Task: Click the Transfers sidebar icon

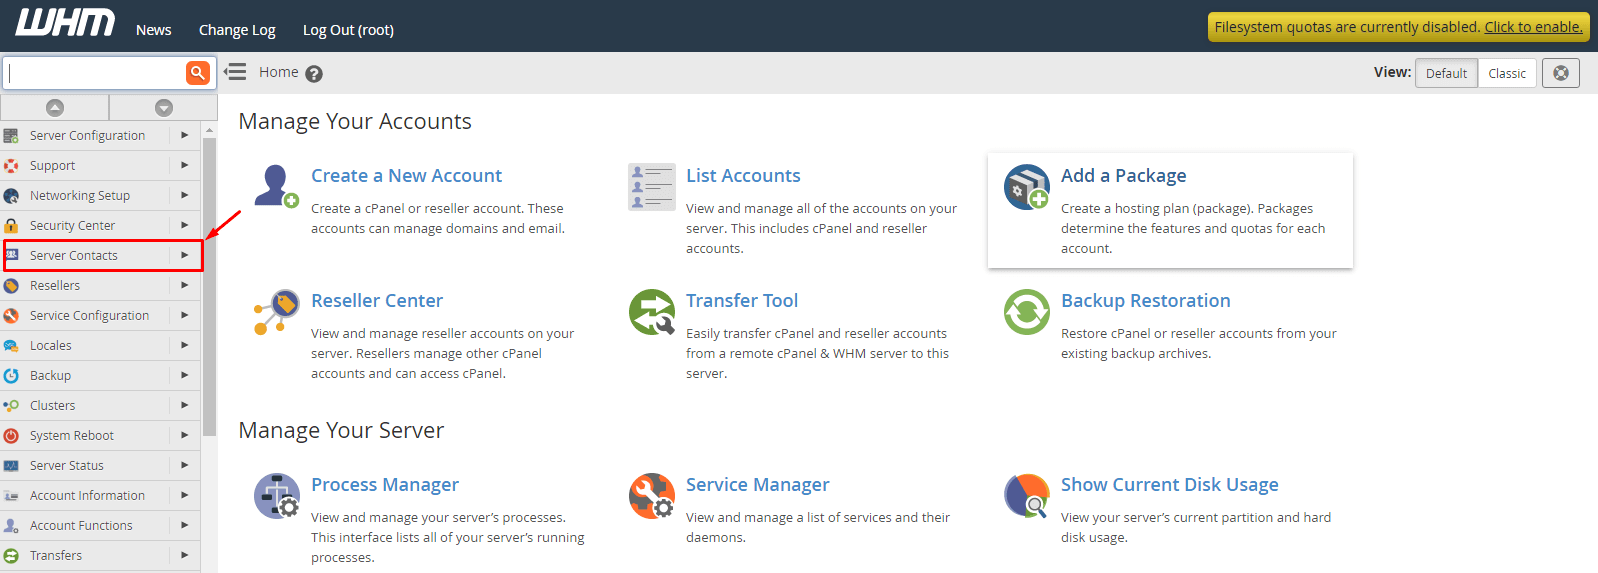Action: pos(11,555)
